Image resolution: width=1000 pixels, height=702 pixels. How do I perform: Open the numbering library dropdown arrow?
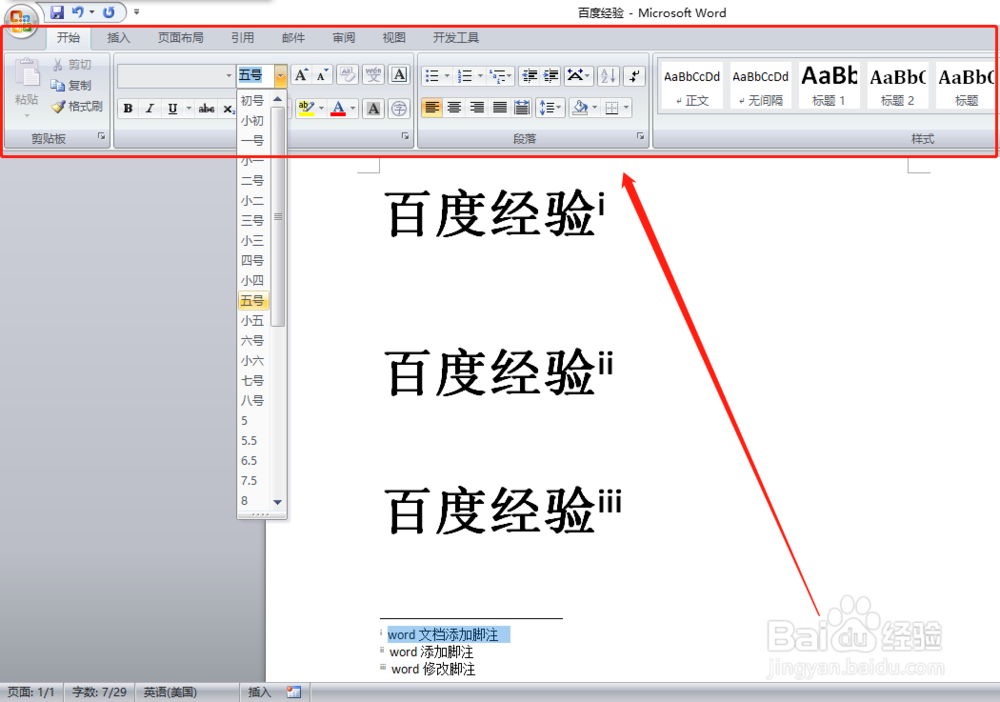[480, 77]
